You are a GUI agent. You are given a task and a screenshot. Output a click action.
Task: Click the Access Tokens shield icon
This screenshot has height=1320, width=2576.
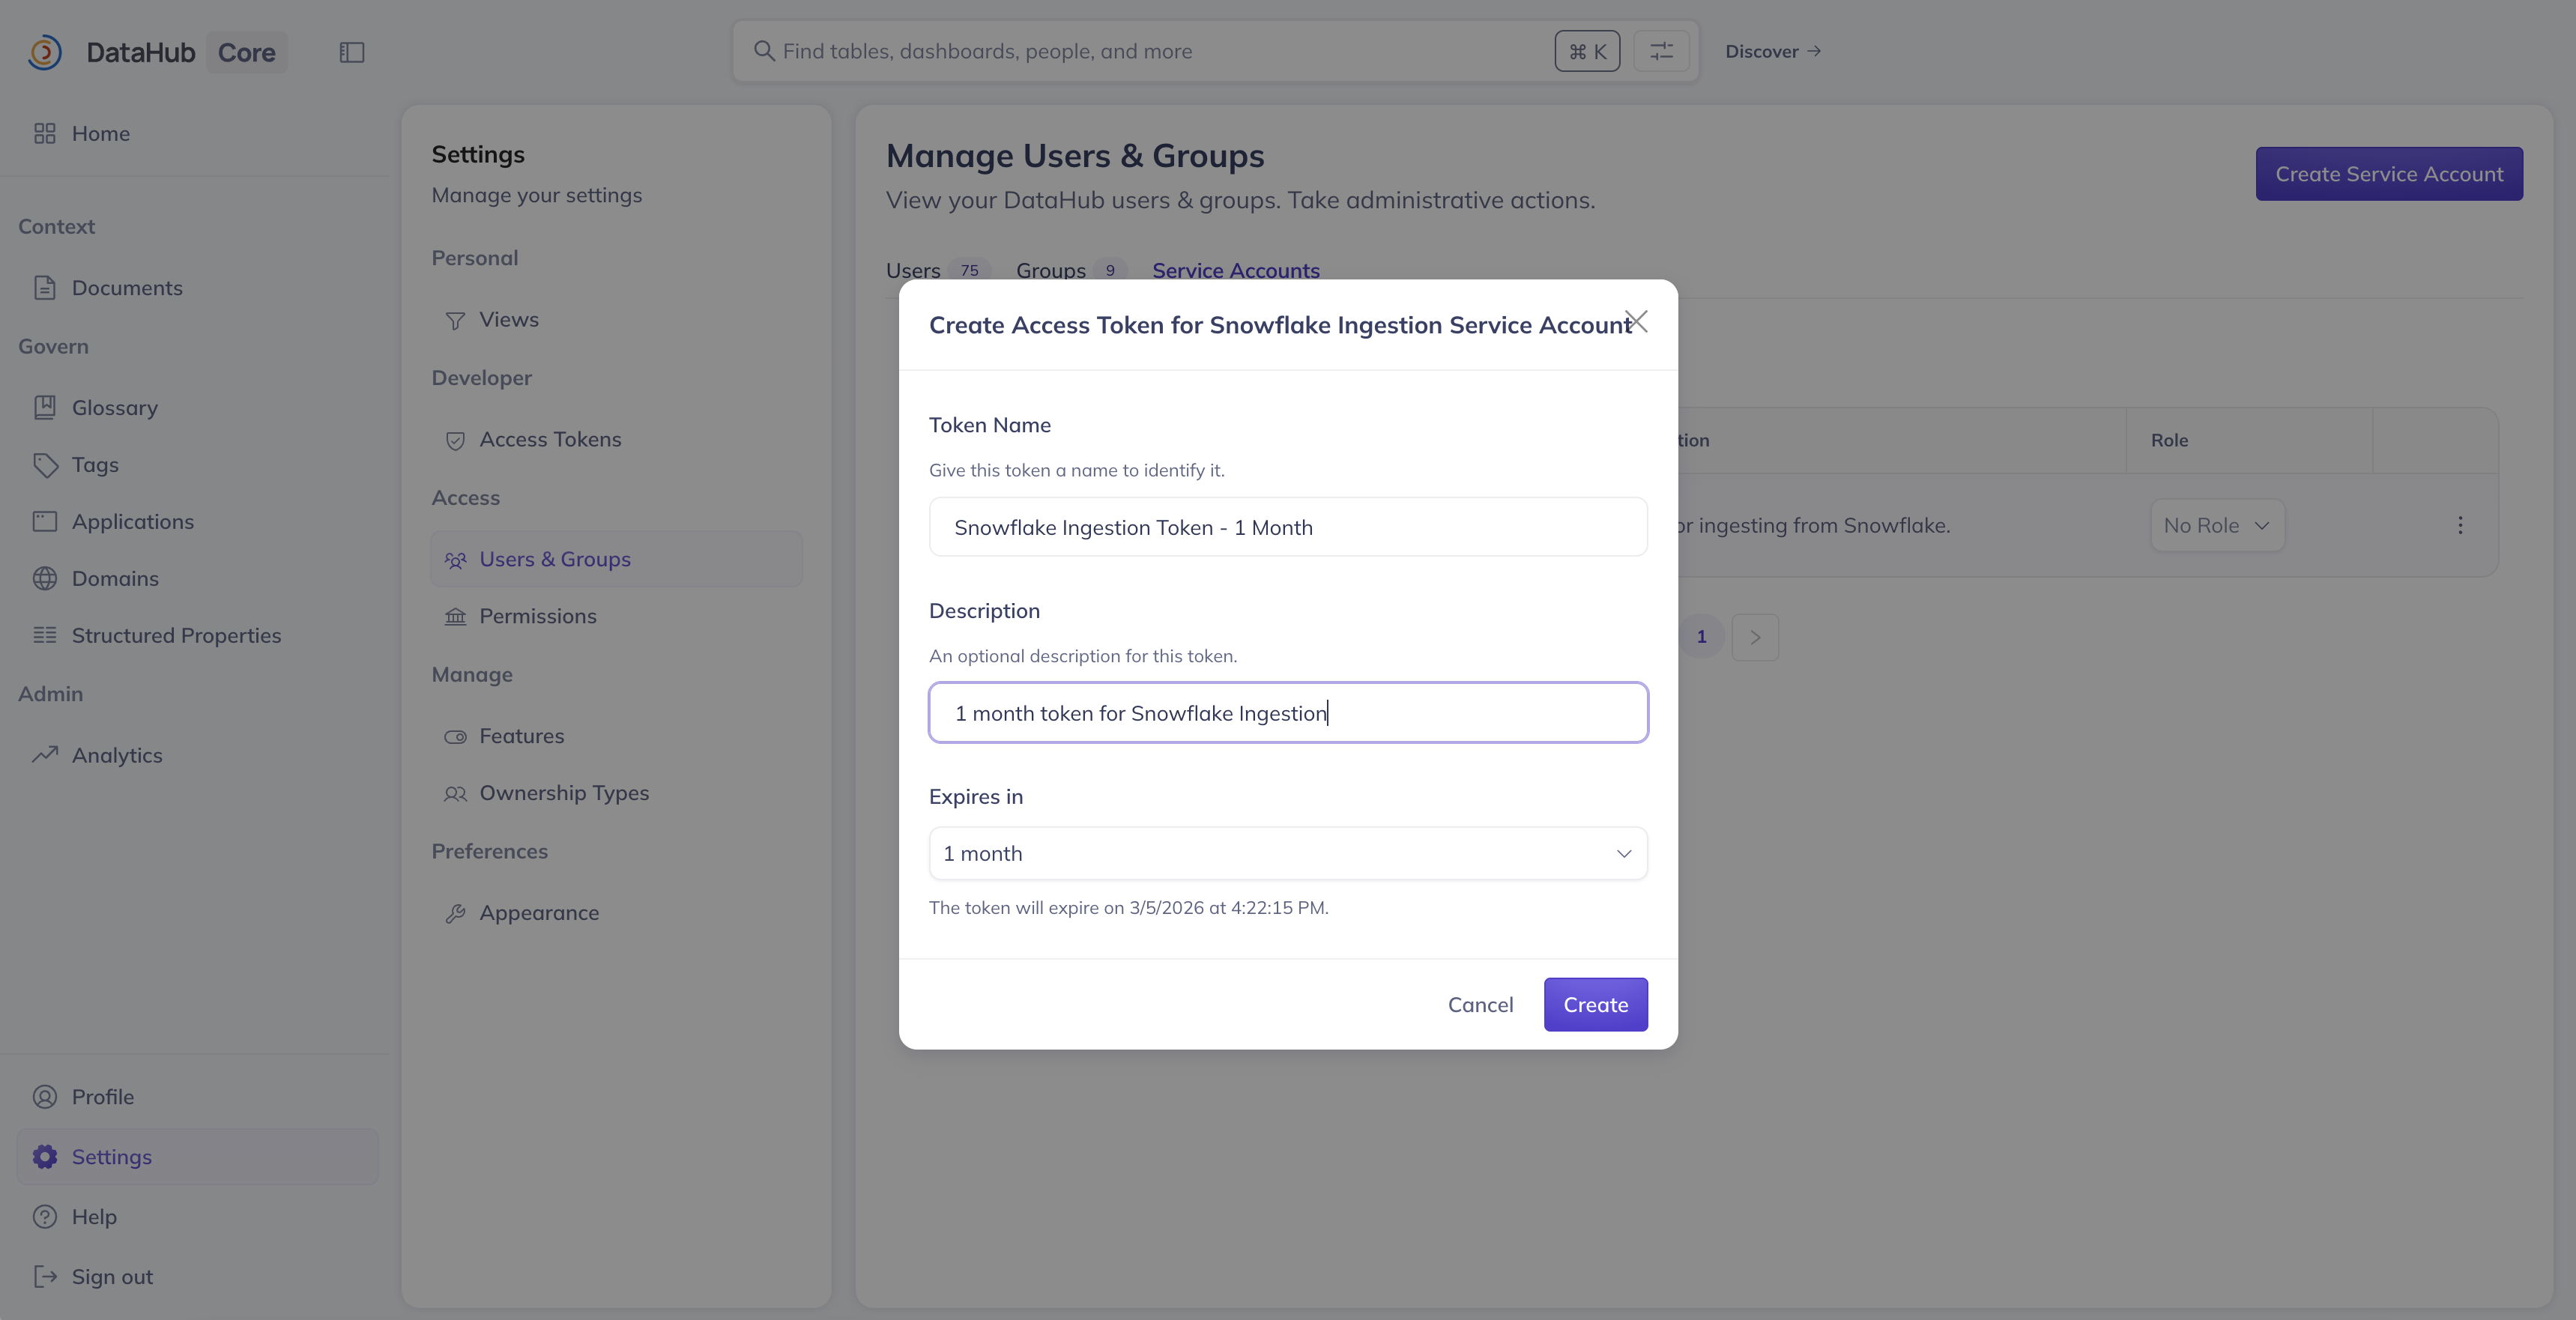pyautogui.click(x=455, y=440)
